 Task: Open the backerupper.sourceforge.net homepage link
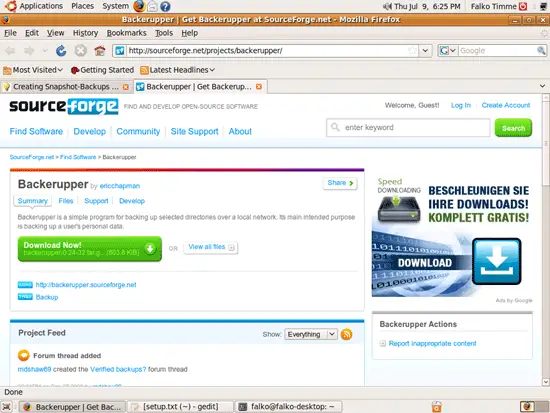[x=86, y=285]
